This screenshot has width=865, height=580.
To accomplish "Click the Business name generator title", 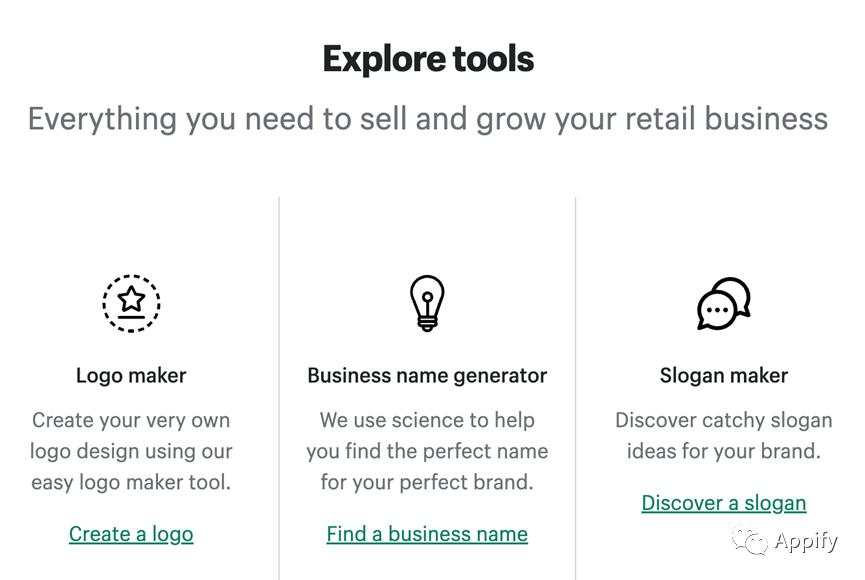I will pos(427,376).
